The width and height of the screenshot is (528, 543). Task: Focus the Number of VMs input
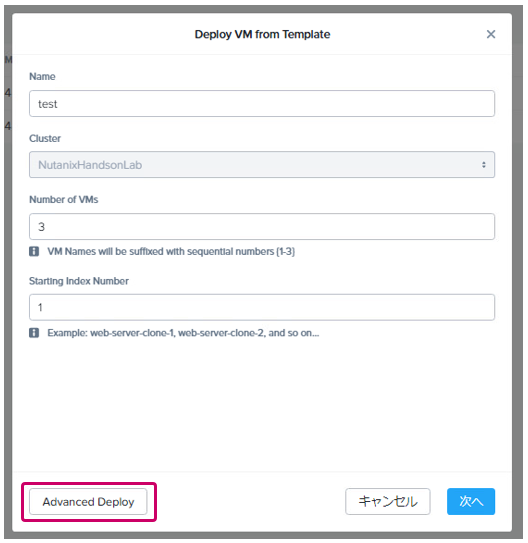262,226
